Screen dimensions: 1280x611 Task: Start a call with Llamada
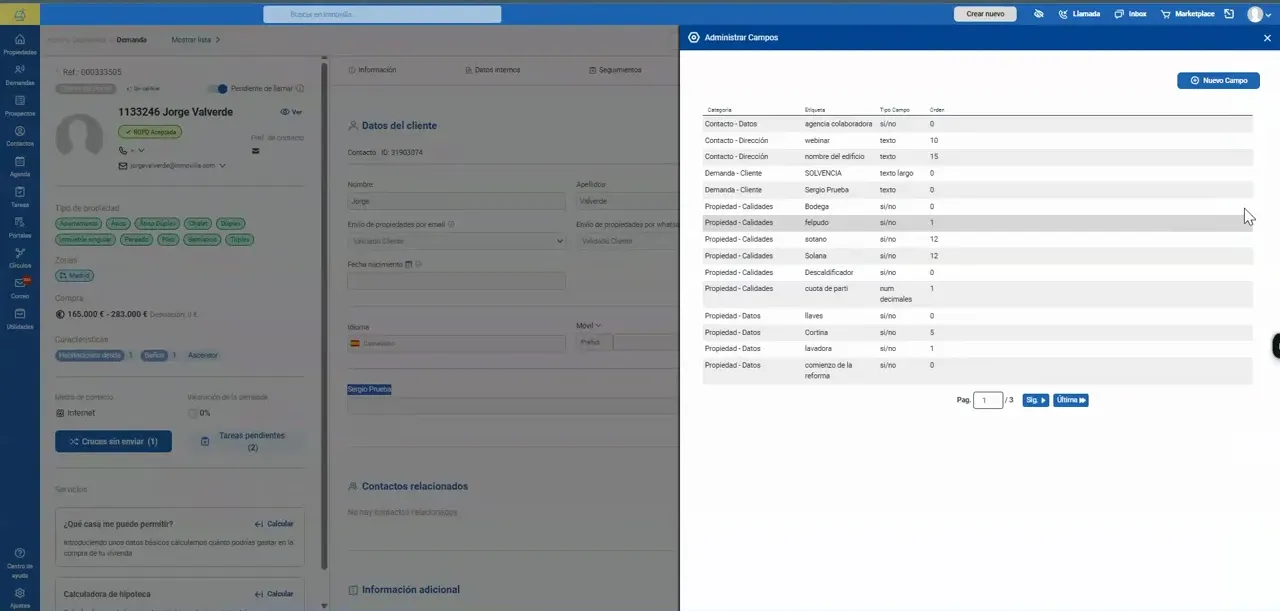pyautogui.click(x=1079, y=14)
